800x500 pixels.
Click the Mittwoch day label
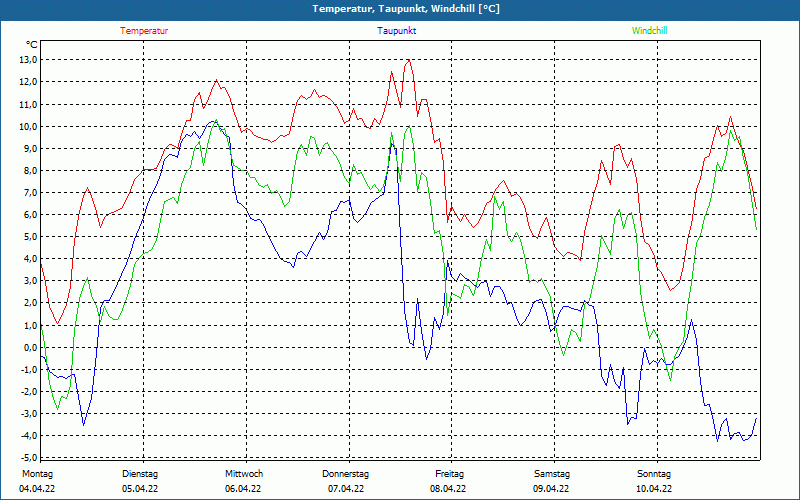(x=244, y=474)
